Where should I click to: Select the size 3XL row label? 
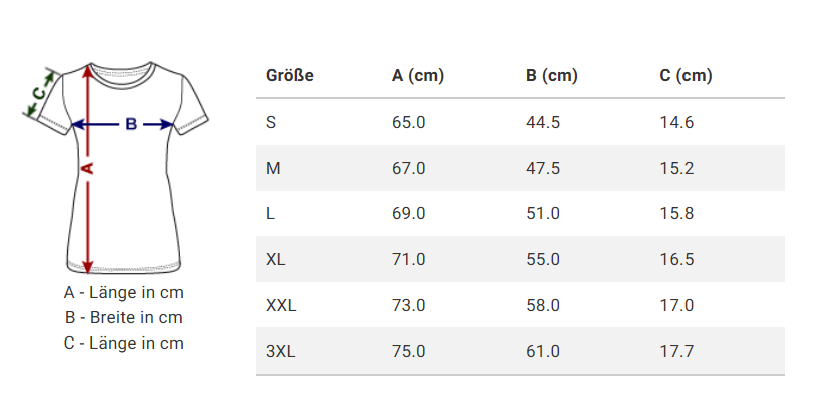click(280, 351)
